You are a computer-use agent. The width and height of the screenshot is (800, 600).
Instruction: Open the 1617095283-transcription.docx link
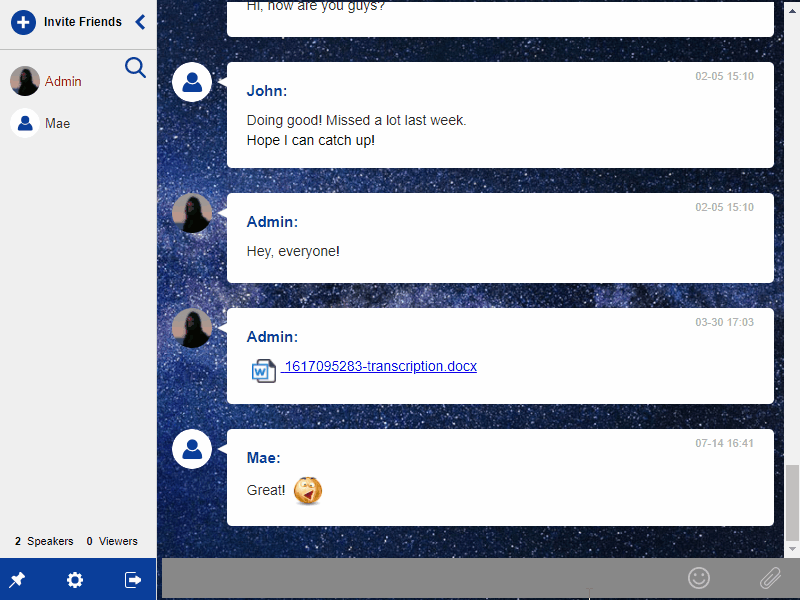379,366
